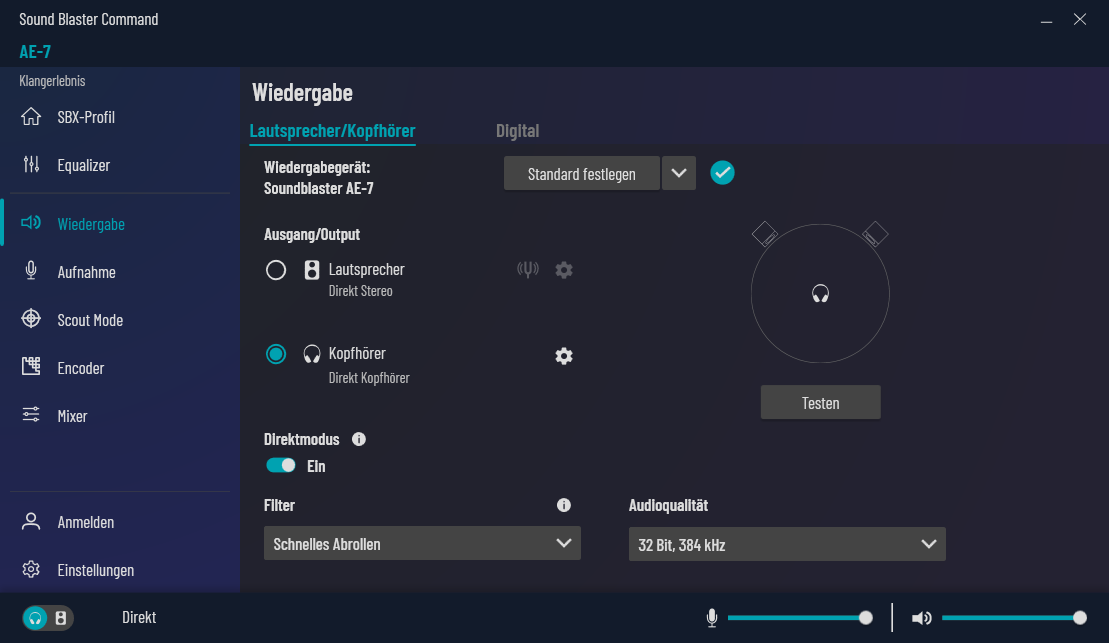Open the Encoder section
This screenshot has height=643, width=1109.
(82, 367)
